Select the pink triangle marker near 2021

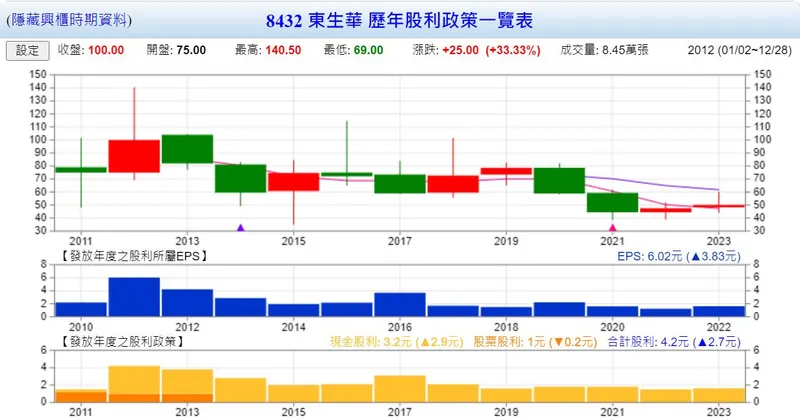tap(613, 228)
